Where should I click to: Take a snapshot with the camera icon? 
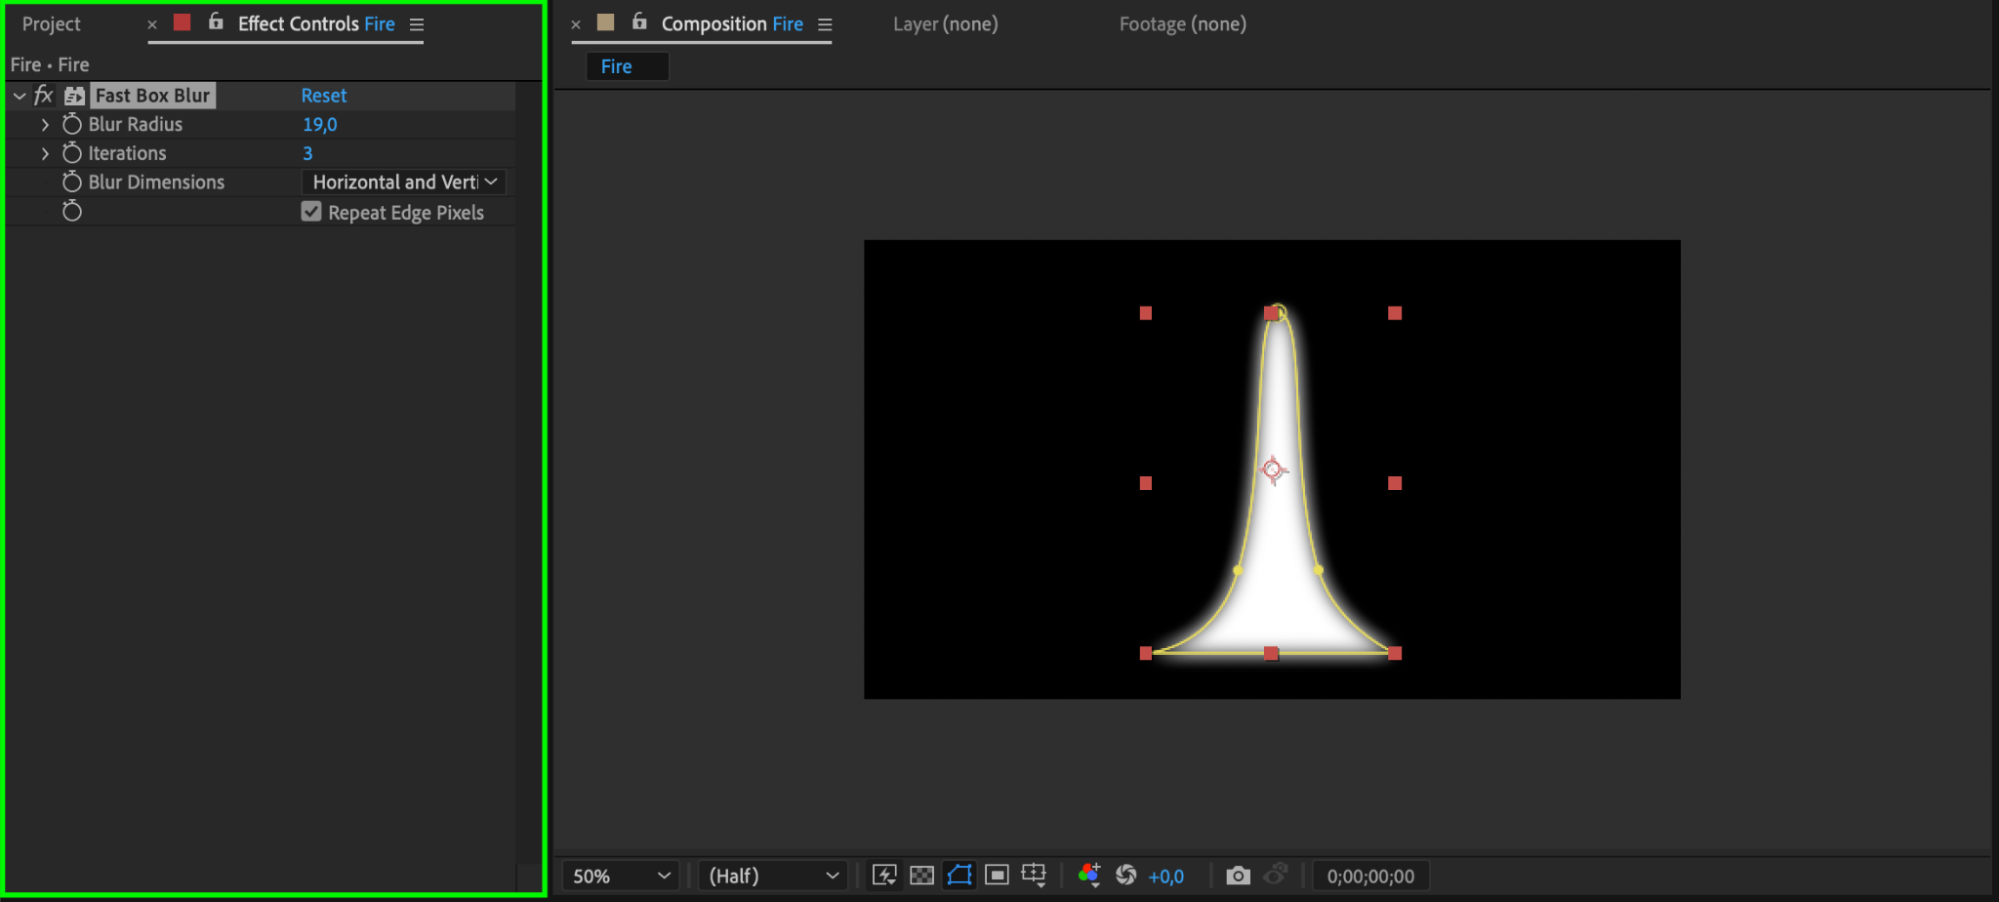coord(1237,876)
